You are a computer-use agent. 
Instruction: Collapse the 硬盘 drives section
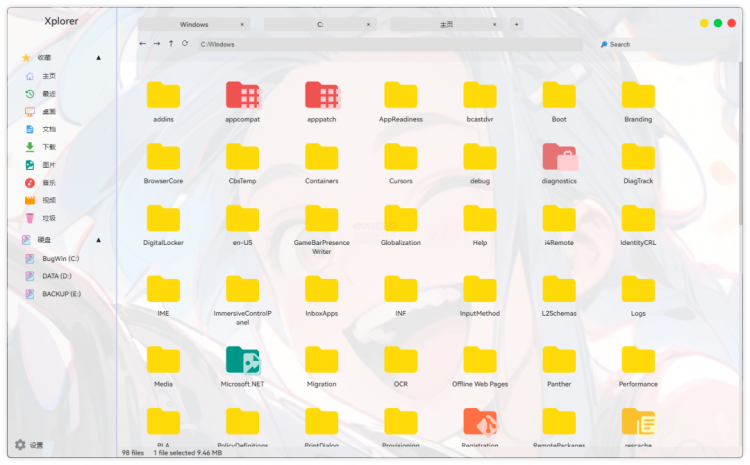coord(98,240)
